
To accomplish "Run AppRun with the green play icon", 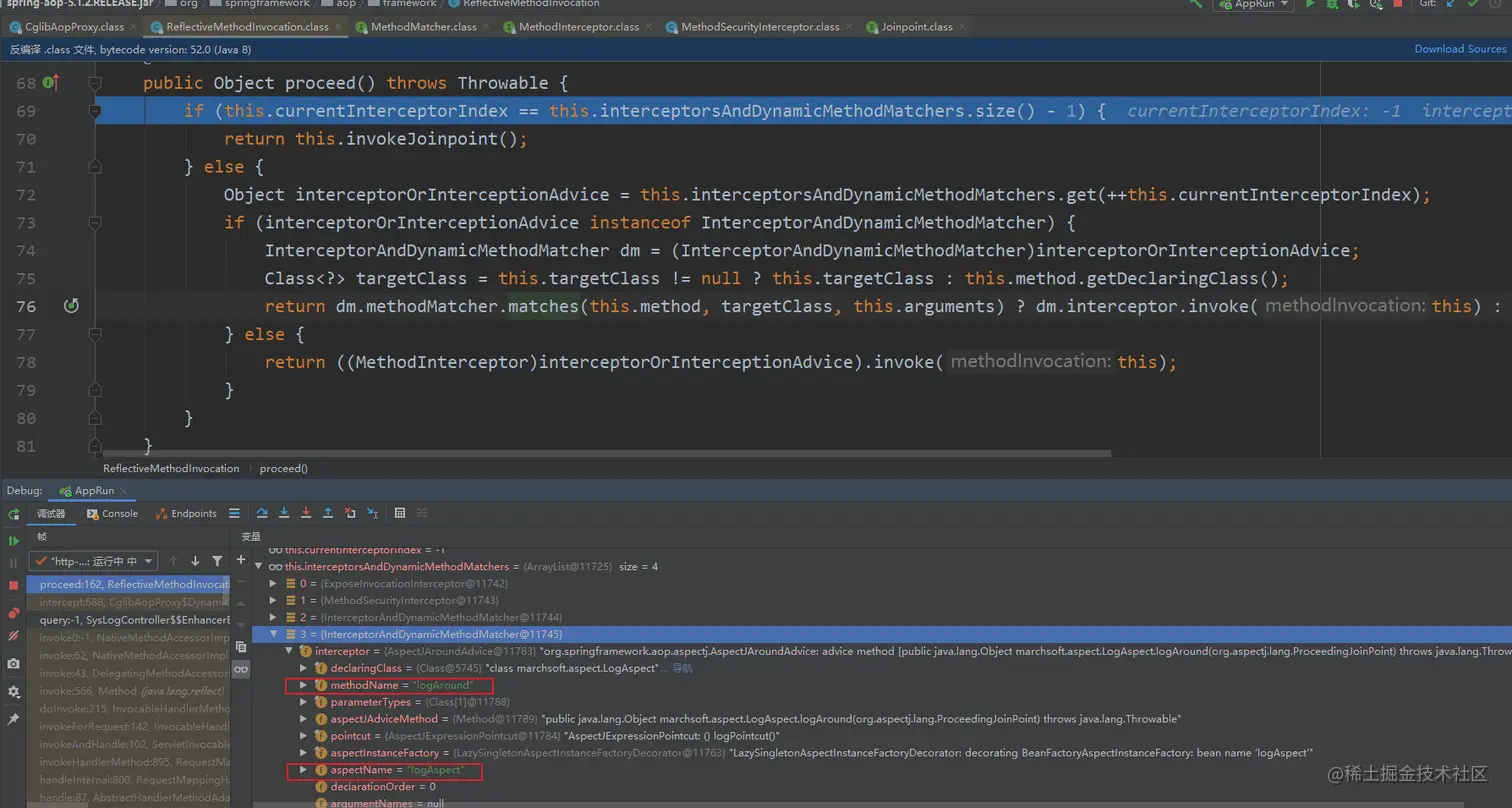I will coord(1310,4).
